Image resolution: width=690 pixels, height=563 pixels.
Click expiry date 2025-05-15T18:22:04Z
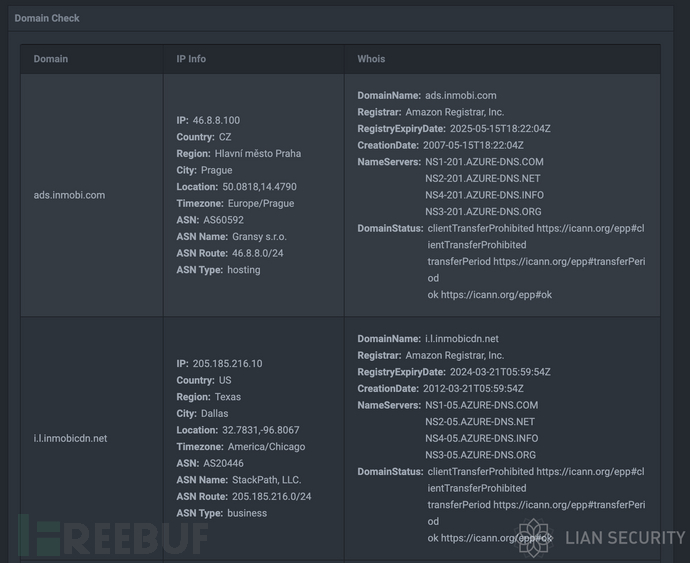(500, 129)
